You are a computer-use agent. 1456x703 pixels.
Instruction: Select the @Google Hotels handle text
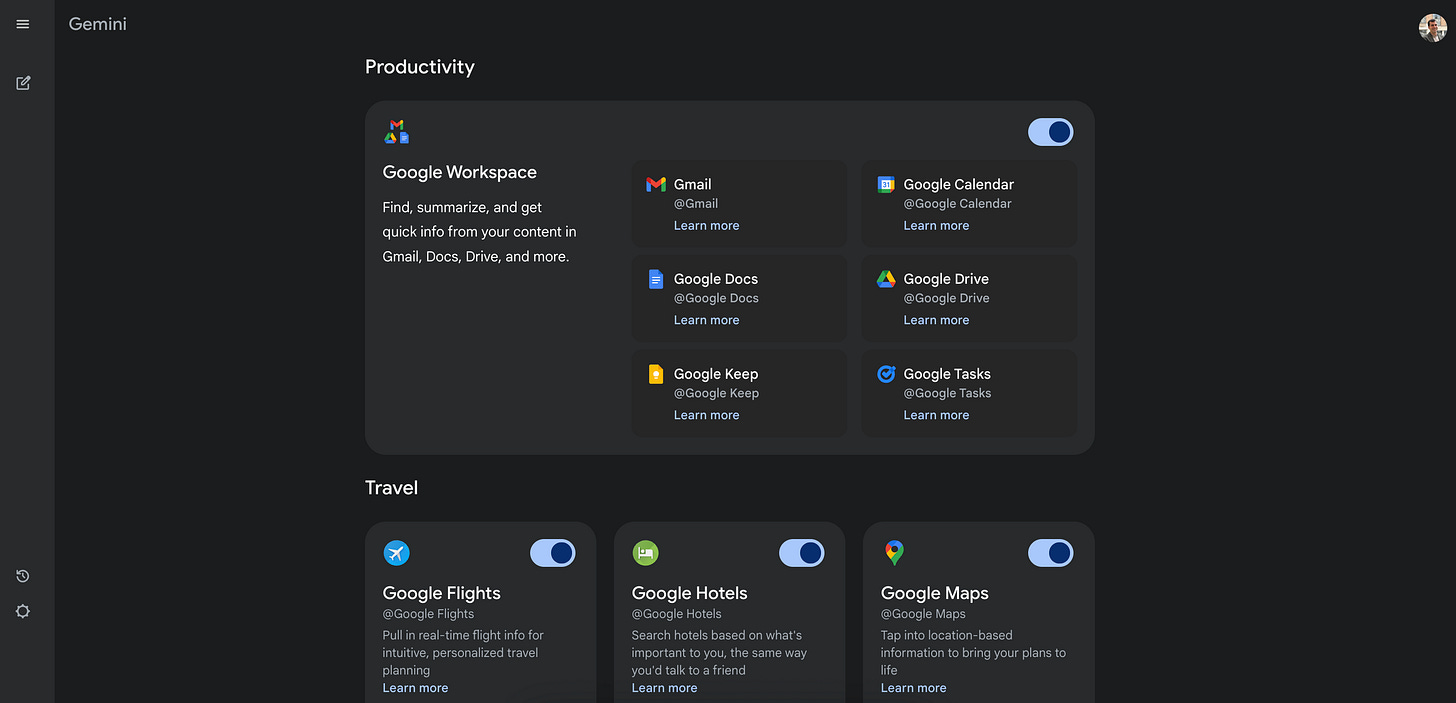click(x=677, y=615)
